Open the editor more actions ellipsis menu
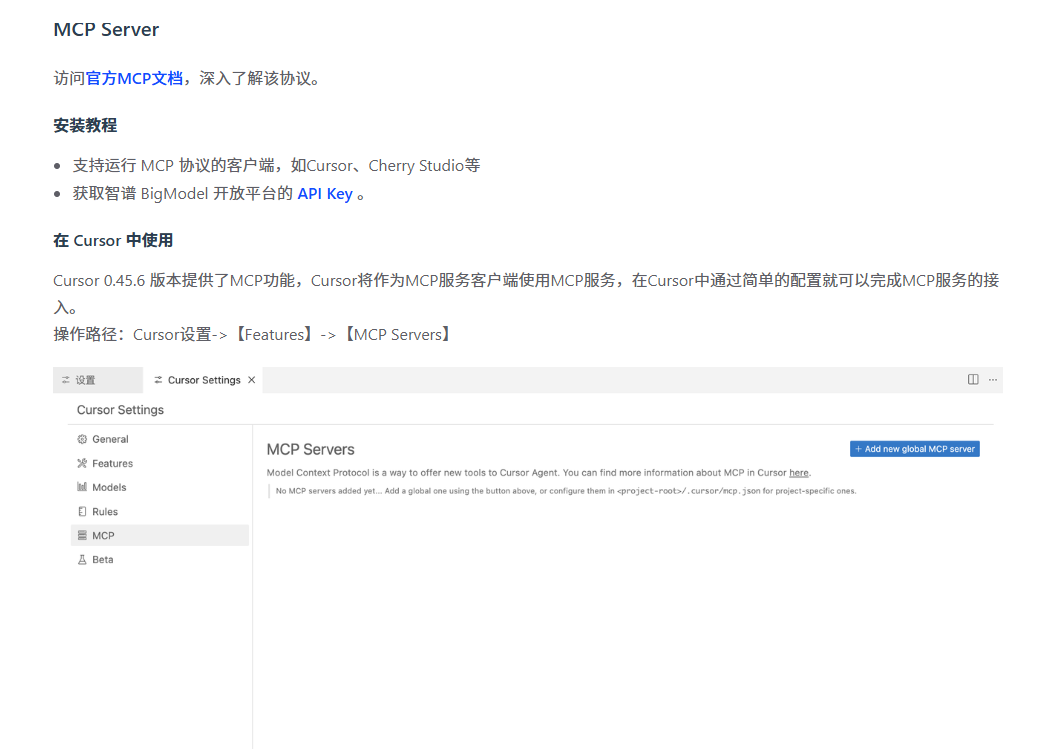The width and height of the screenshot is (1047, 749). tap(993, 379)
